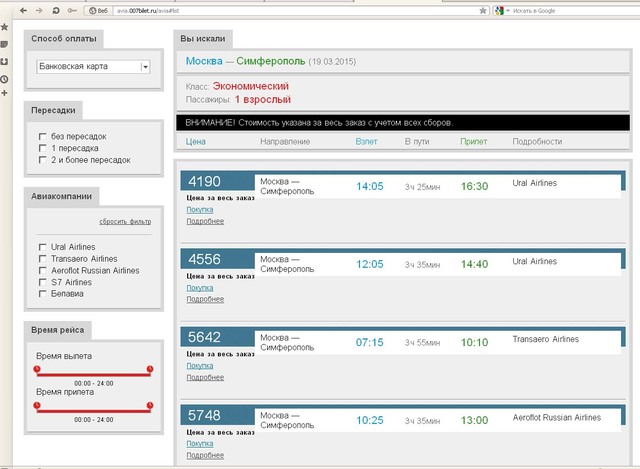Click 'сбросить фильтр' link
The width and height of the screenshot is (640, 469).
tap(125, 222)
